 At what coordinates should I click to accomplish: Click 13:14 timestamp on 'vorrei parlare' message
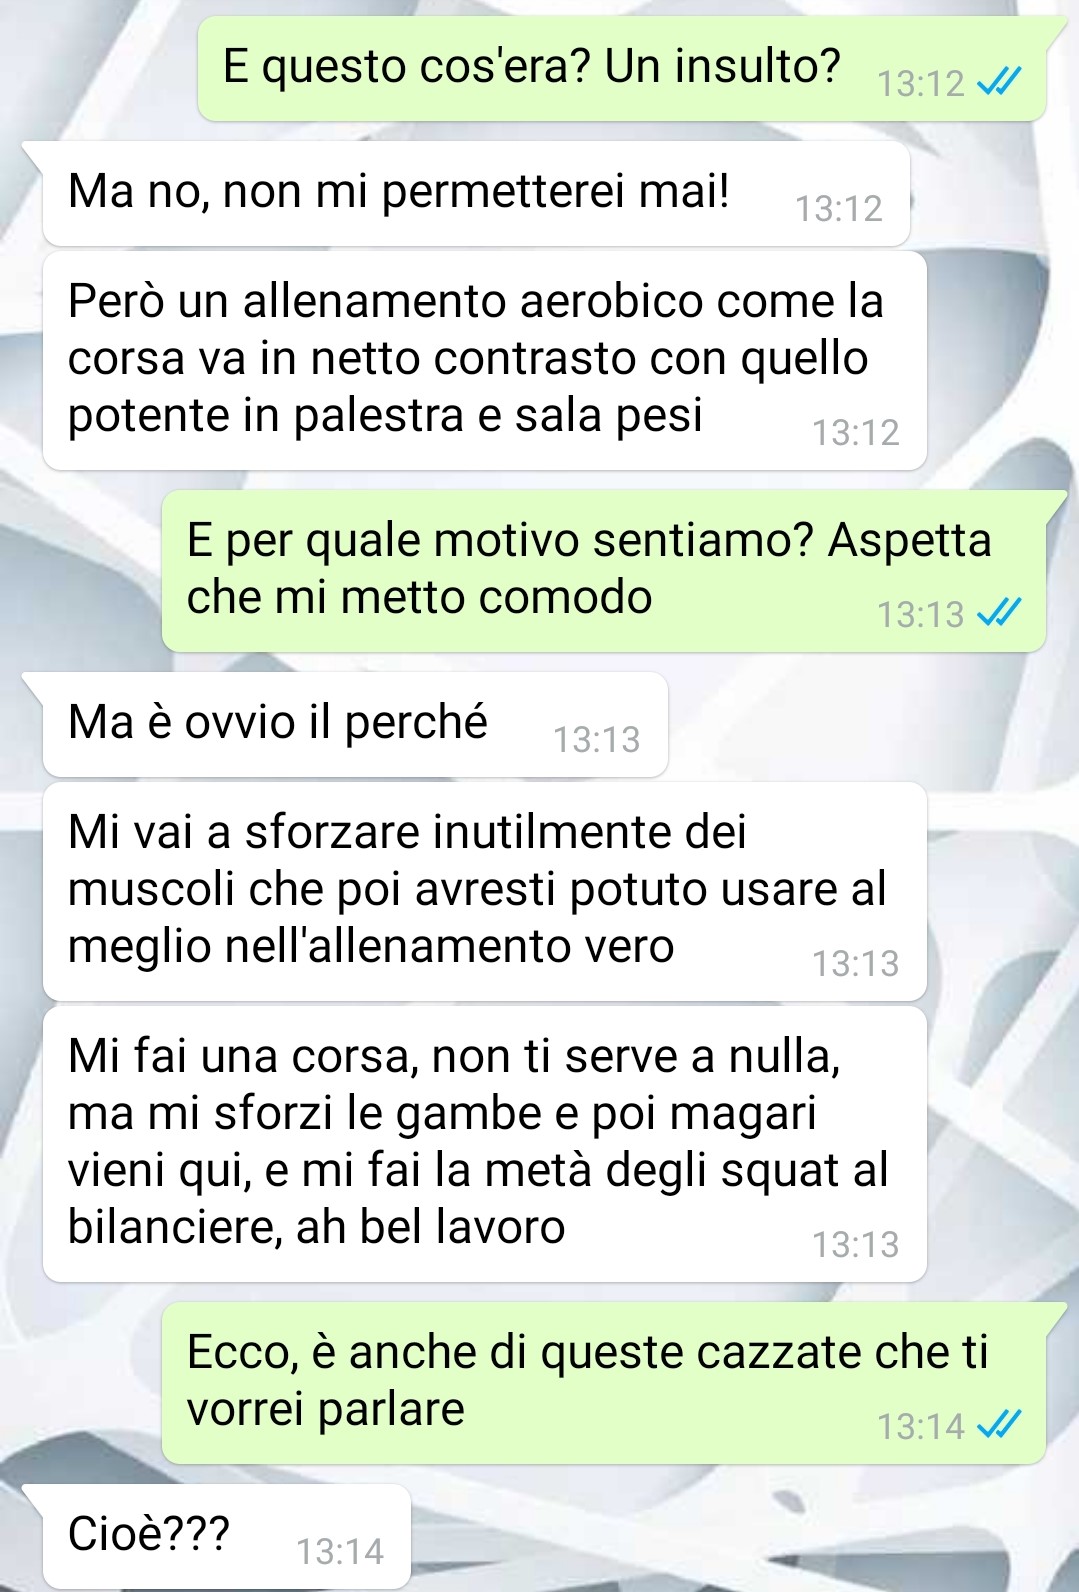coord(920,1425)
